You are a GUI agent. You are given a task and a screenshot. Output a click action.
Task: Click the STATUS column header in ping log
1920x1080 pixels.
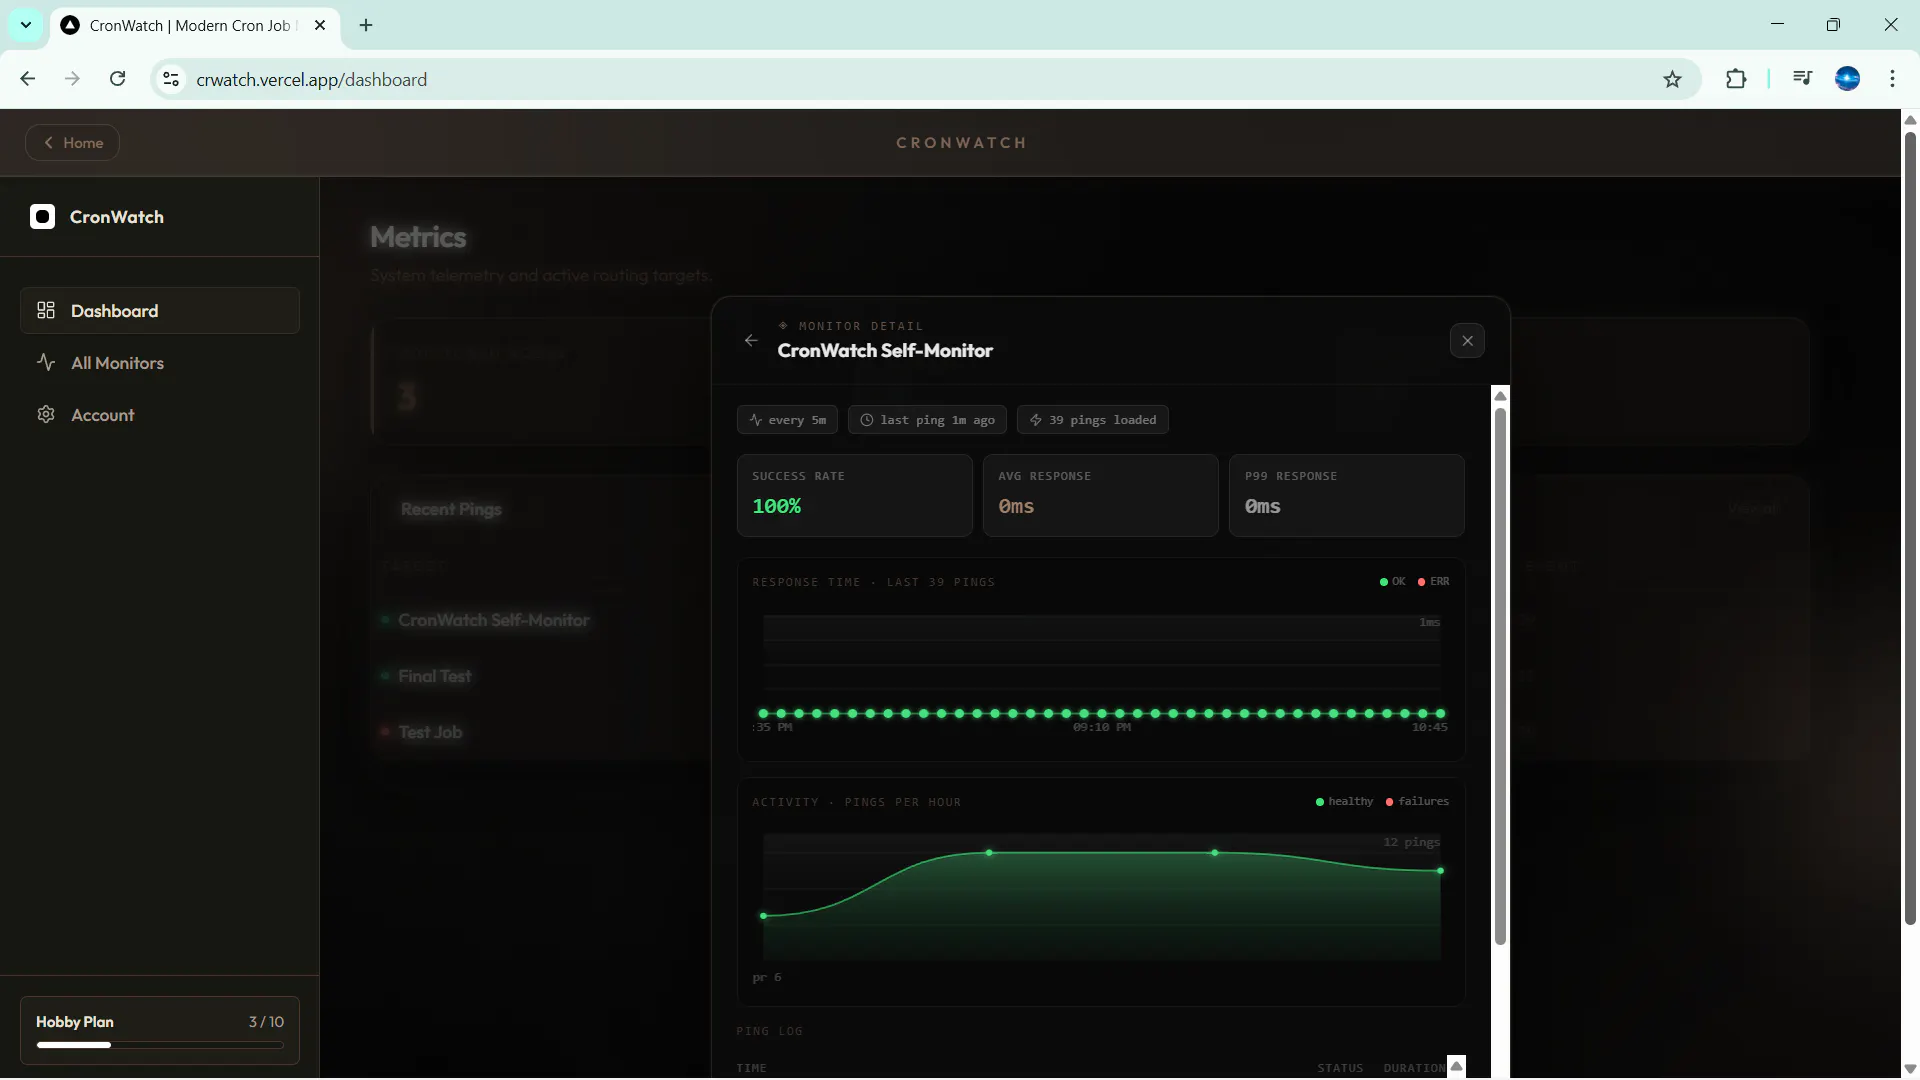pyautogui.click(x=1340, y=1068)
